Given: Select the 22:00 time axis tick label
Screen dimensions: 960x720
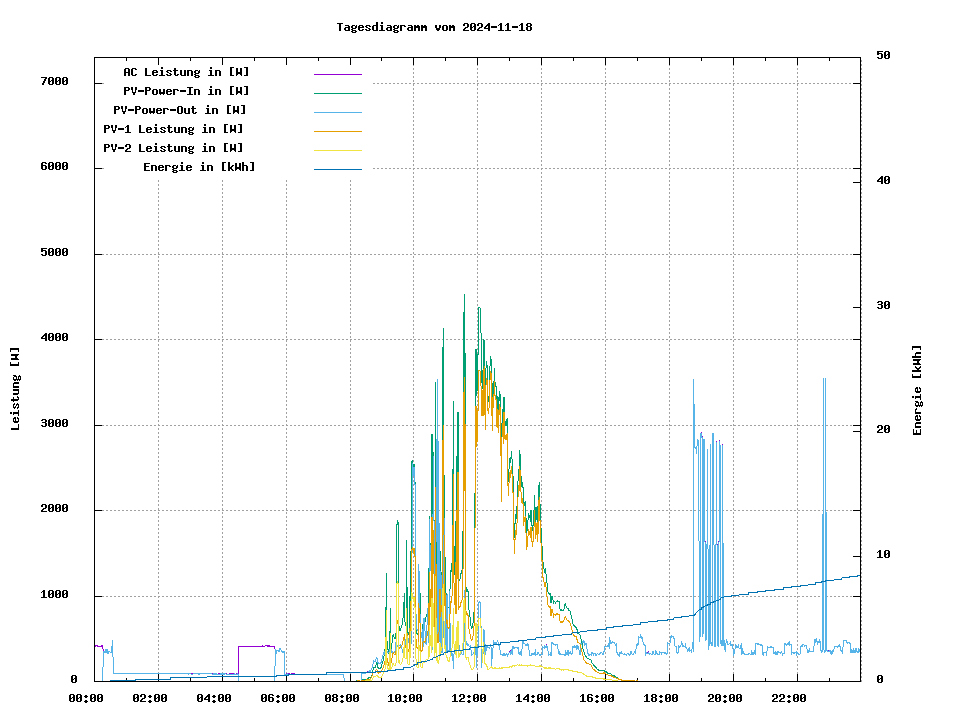Looking at the screenshot, I should [789, 698].
